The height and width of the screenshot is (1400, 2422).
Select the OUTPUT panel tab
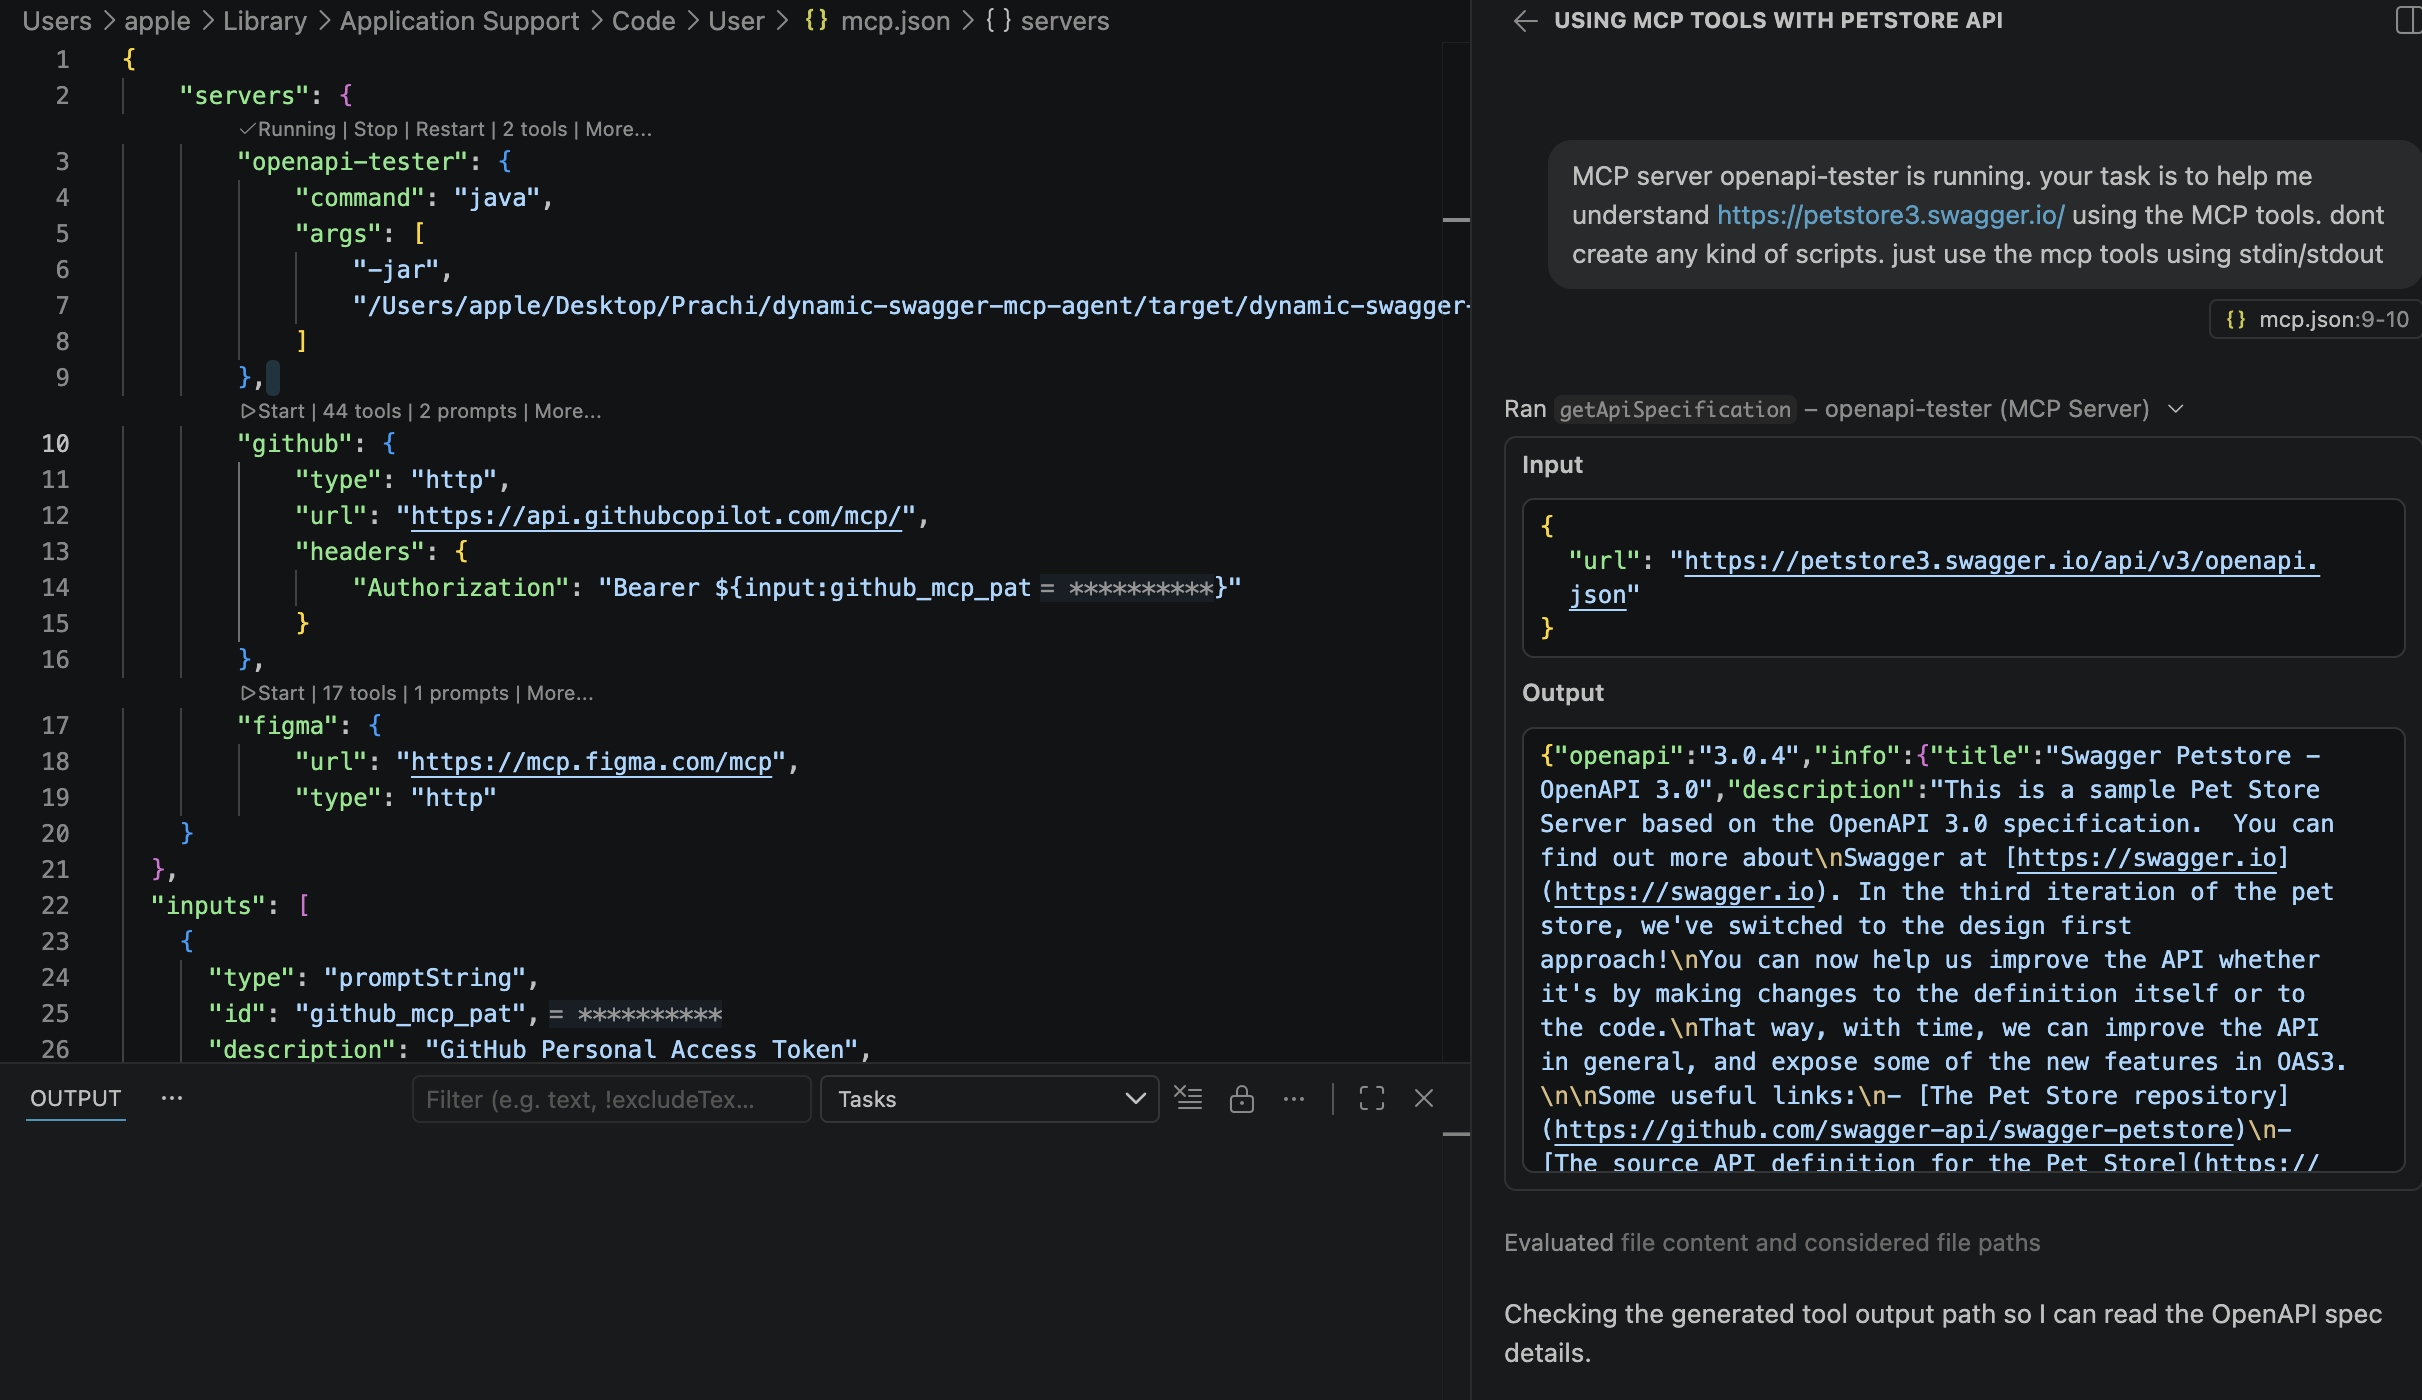coord(75,1098)
